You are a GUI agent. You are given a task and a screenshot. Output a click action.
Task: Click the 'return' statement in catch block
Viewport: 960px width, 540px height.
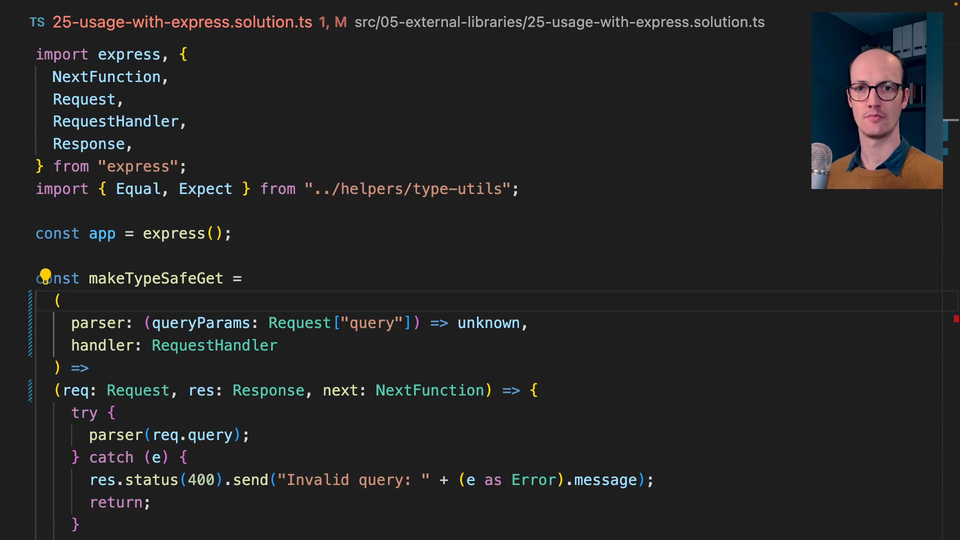tap(118, 502)
